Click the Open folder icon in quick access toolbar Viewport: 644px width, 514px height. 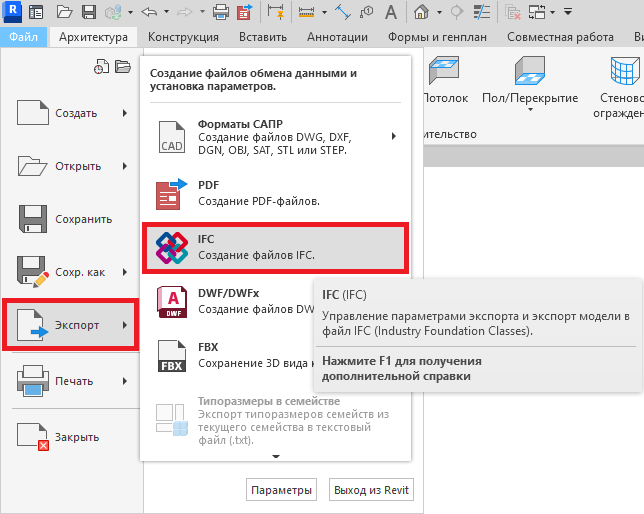[x=64, y=12]
